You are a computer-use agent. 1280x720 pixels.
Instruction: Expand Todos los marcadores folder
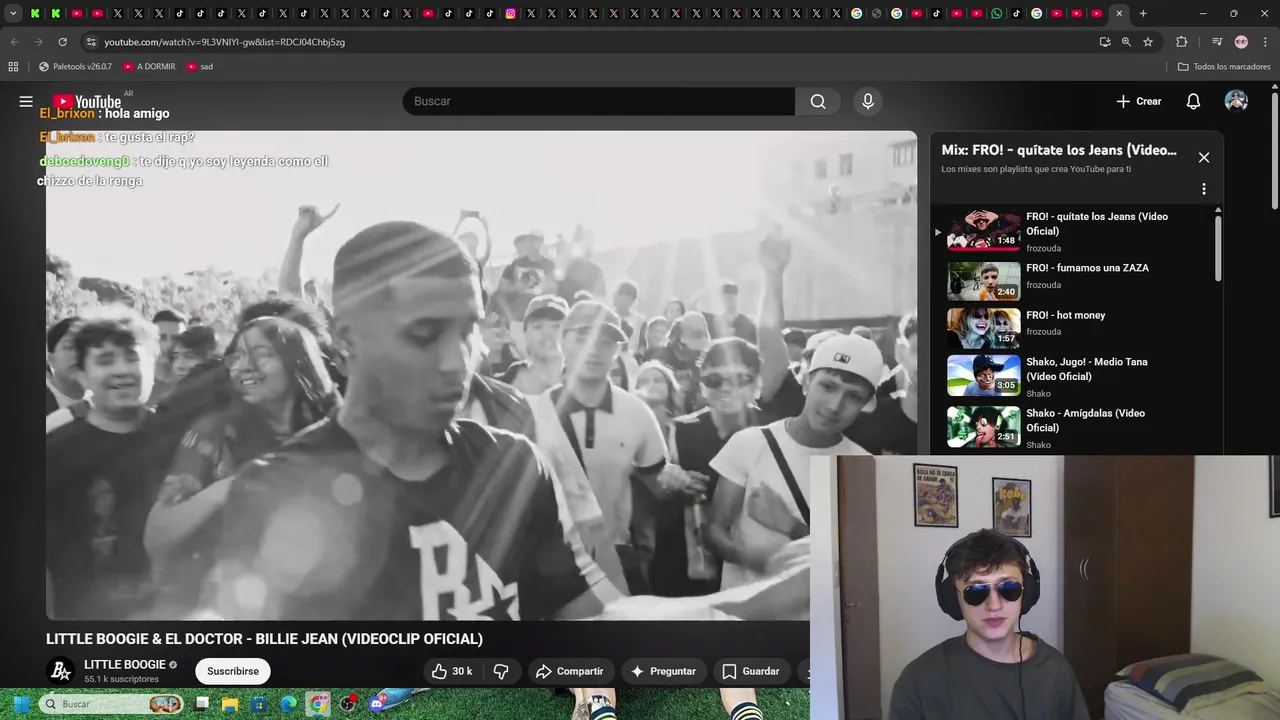pos(1224,67)
